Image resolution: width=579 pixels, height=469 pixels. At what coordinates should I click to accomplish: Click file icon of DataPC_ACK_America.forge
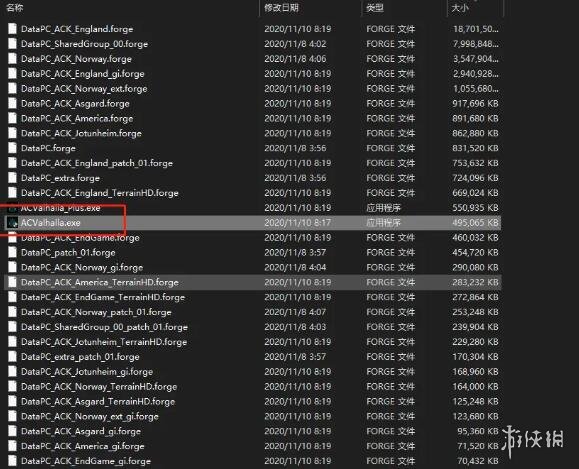[13, 118]
